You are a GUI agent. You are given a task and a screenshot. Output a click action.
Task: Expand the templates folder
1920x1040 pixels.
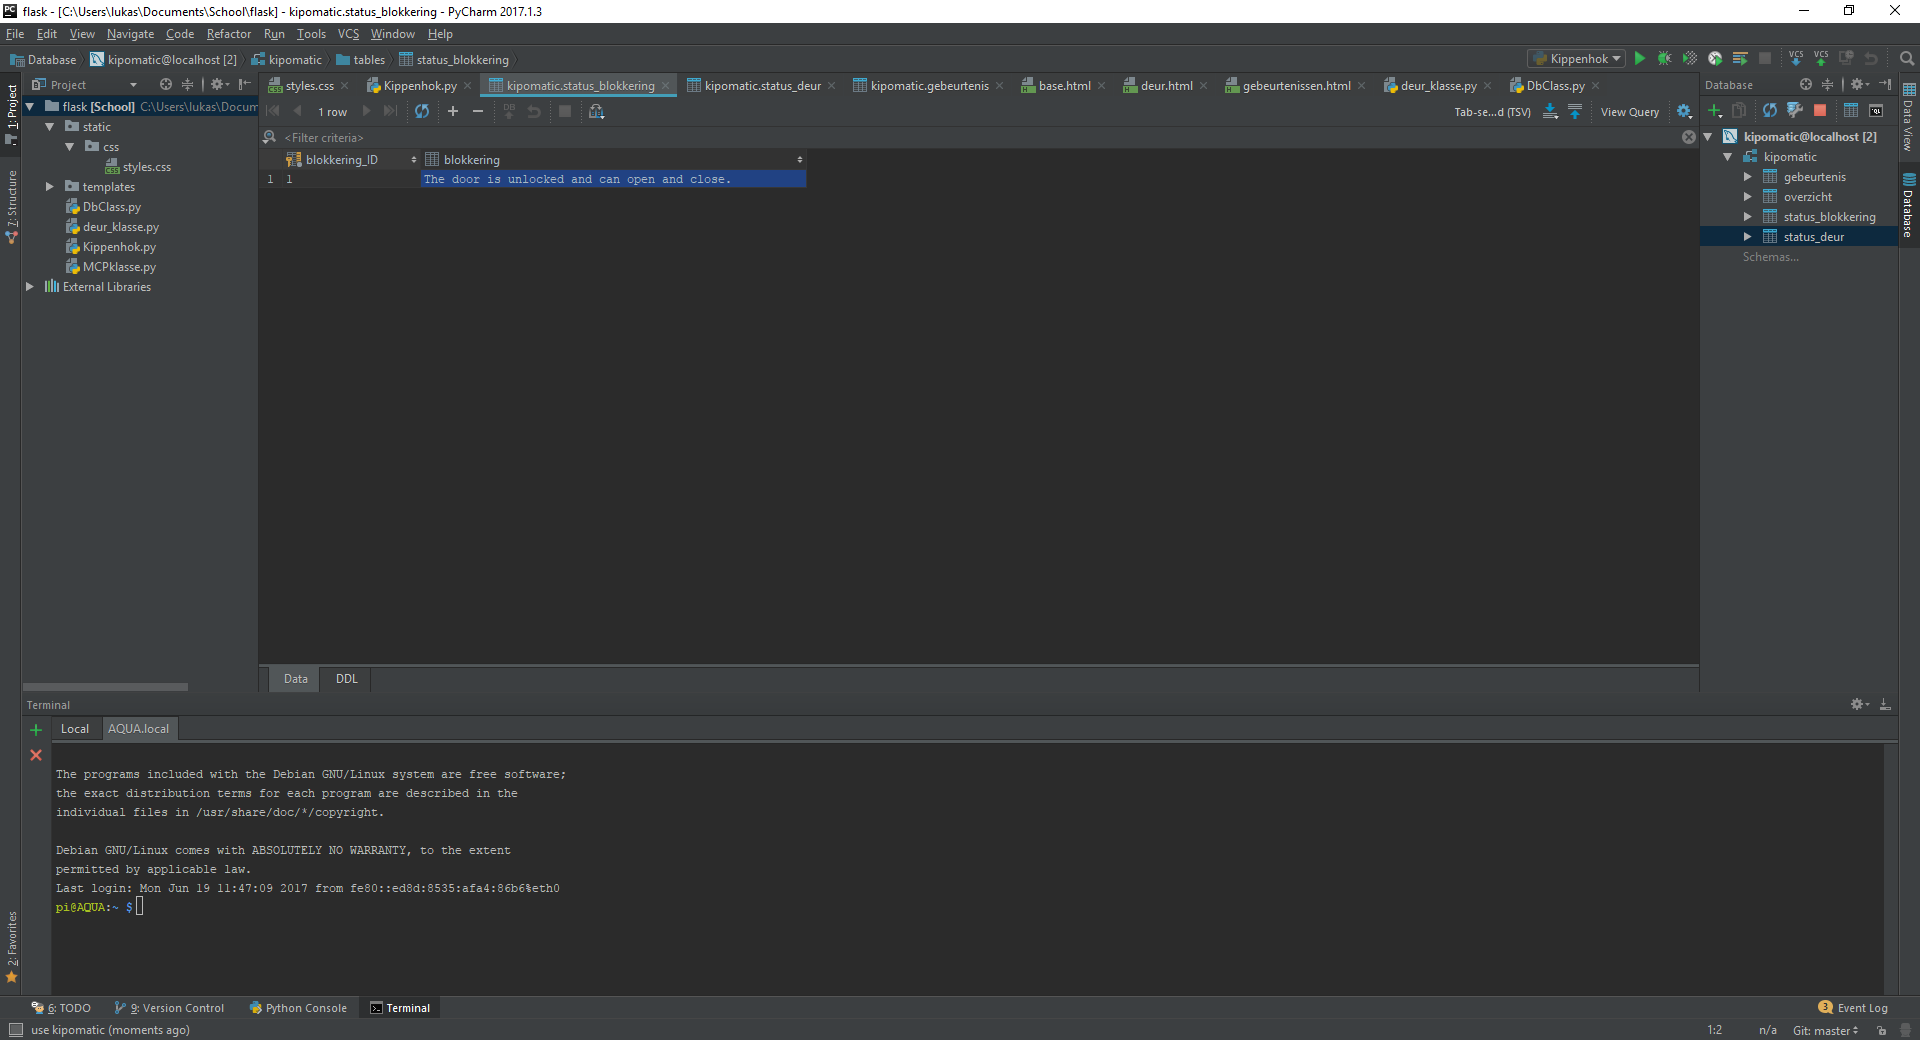(50, 187)
